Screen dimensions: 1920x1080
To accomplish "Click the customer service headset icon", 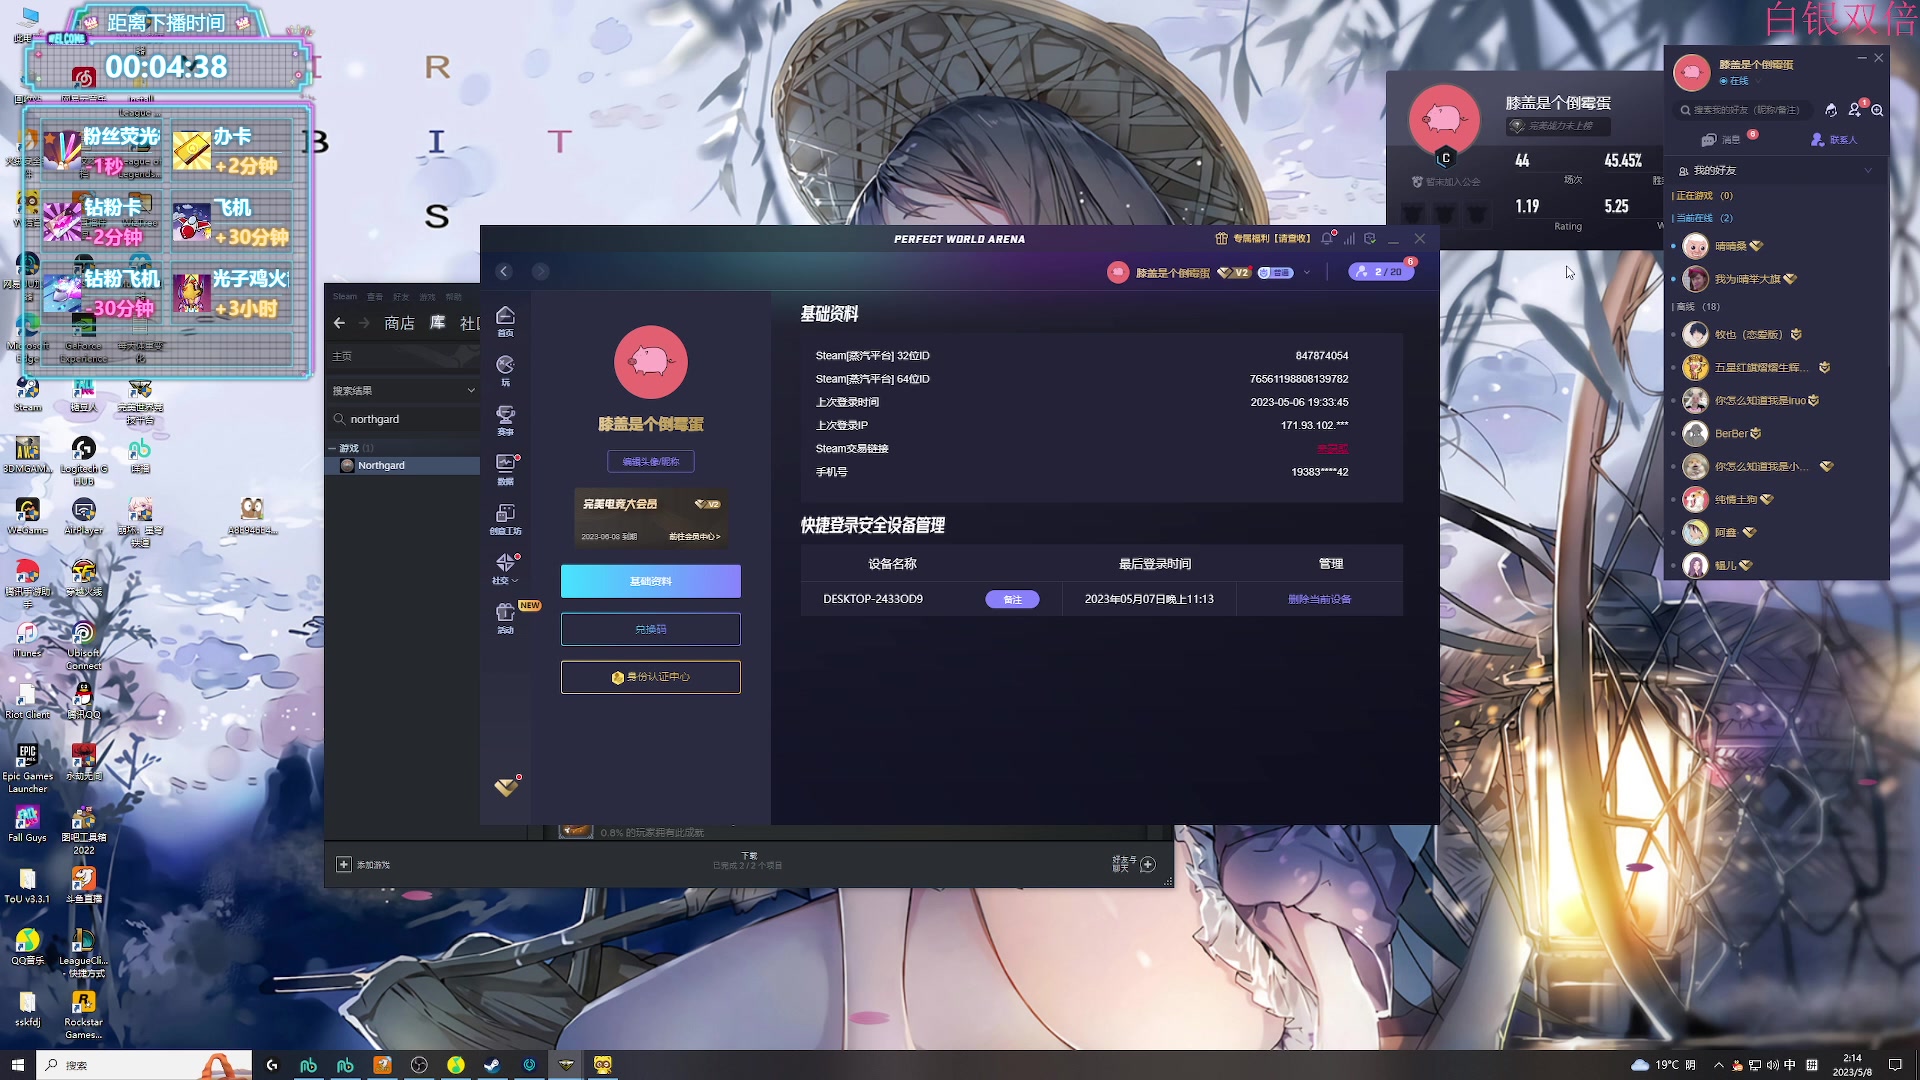I will point(1831,110).
